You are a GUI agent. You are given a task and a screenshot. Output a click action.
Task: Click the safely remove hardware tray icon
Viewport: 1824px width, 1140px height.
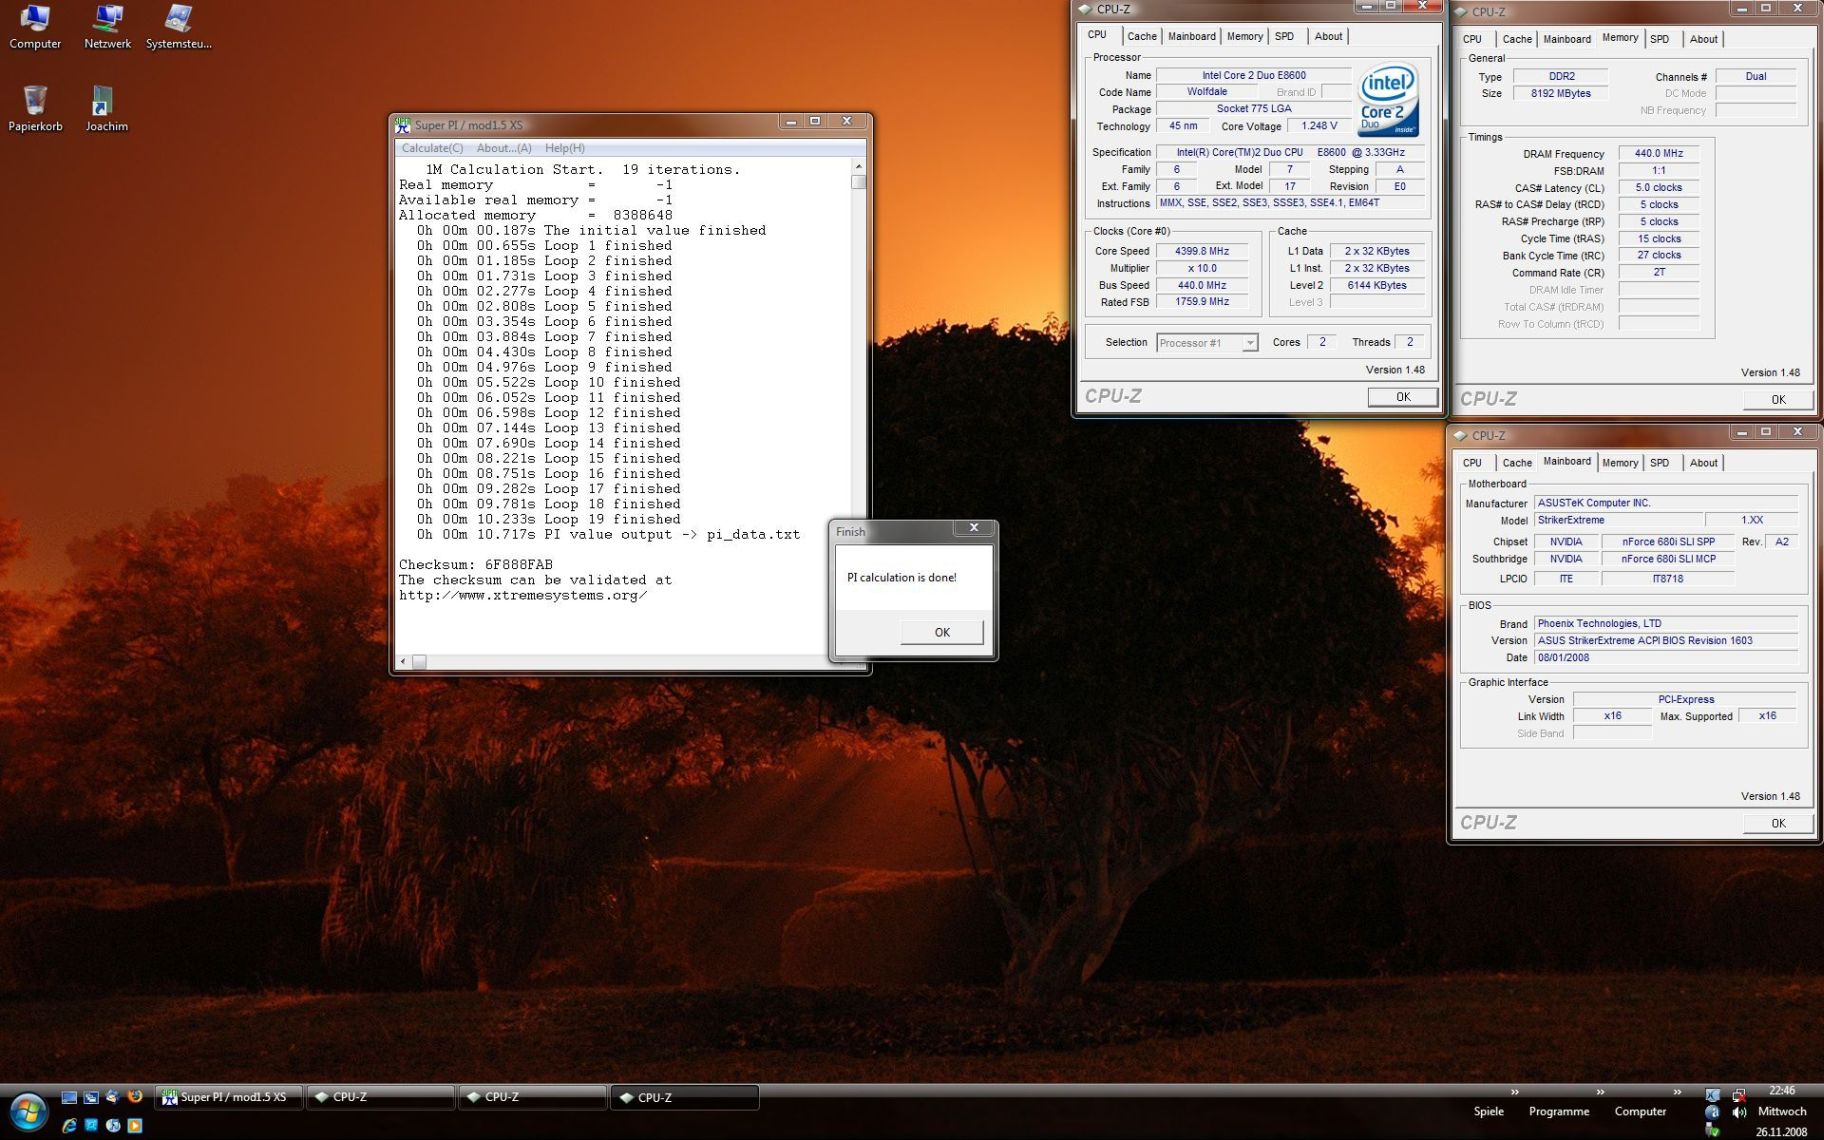(x=1713, y=1131)
